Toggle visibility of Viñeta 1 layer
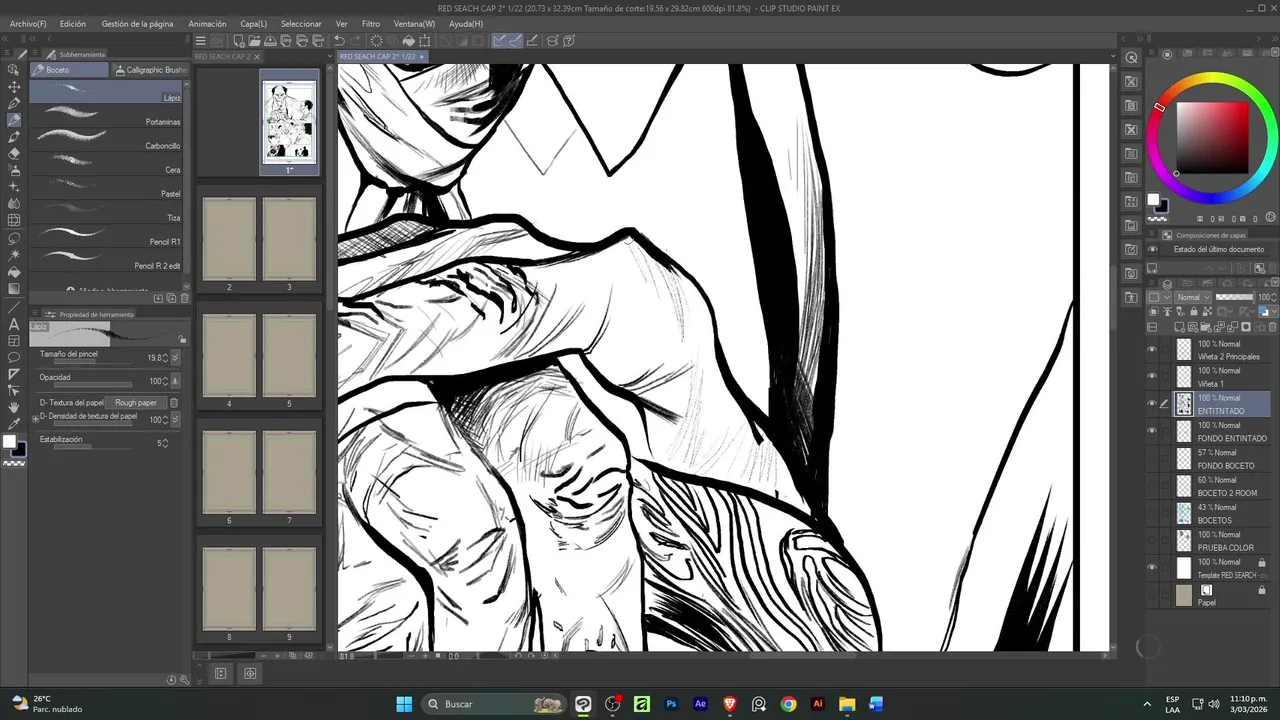This screenshot has width=1280, height=720. click(1152, 377)
